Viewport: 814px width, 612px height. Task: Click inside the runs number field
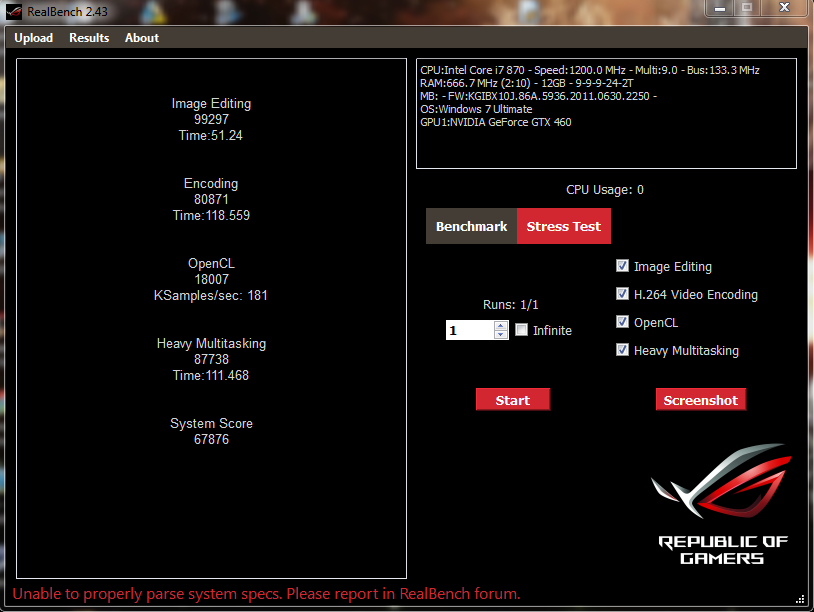469,330
